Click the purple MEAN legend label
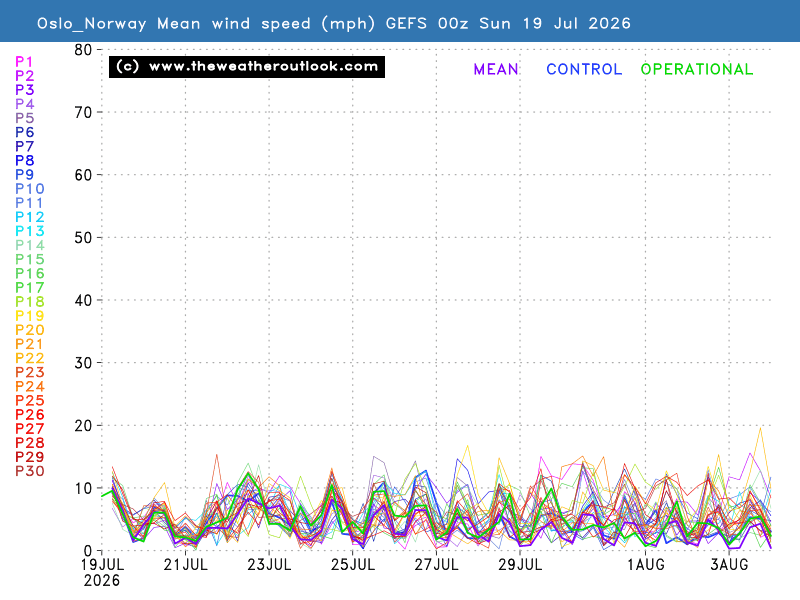 tap(496, 69)
